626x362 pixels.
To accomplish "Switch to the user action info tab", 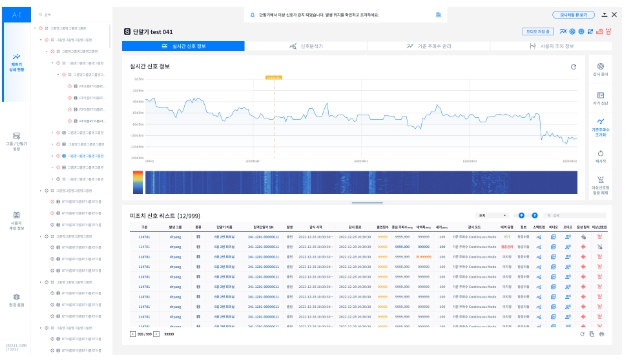I will [x=551, y=46].
